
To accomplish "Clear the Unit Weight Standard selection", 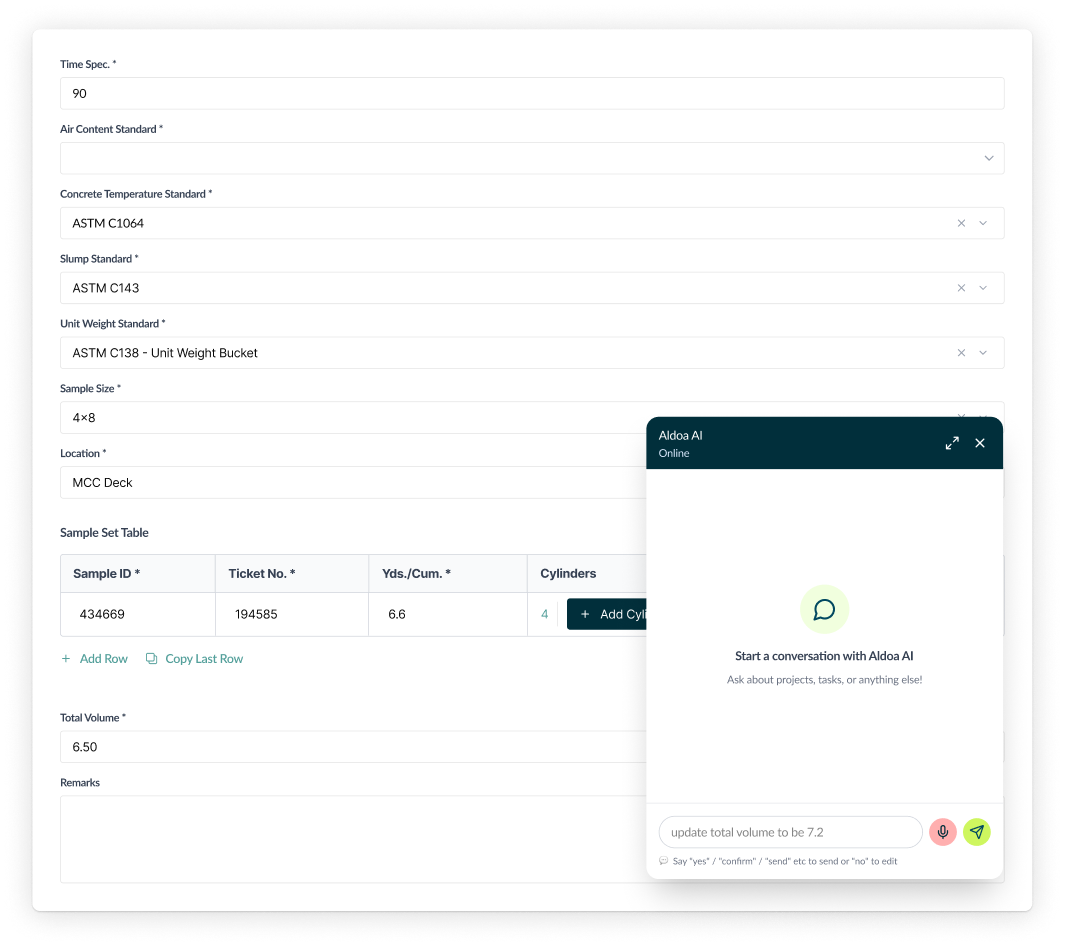I will pos(960,352).
